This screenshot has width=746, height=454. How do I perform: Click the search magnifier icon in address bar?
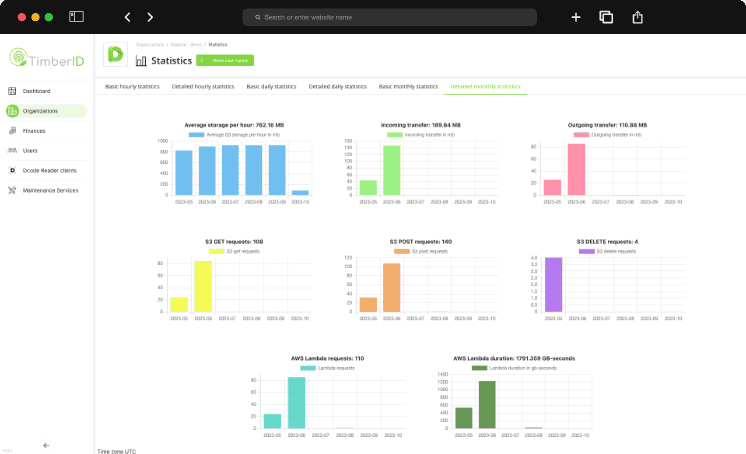coord(257,17)
